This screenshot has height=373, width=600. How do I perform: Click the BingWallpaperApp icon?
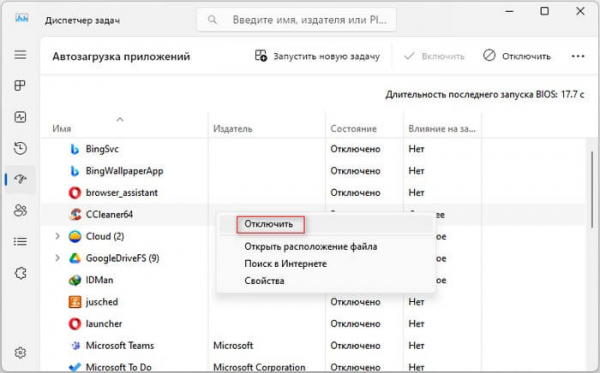pos(75,171)
